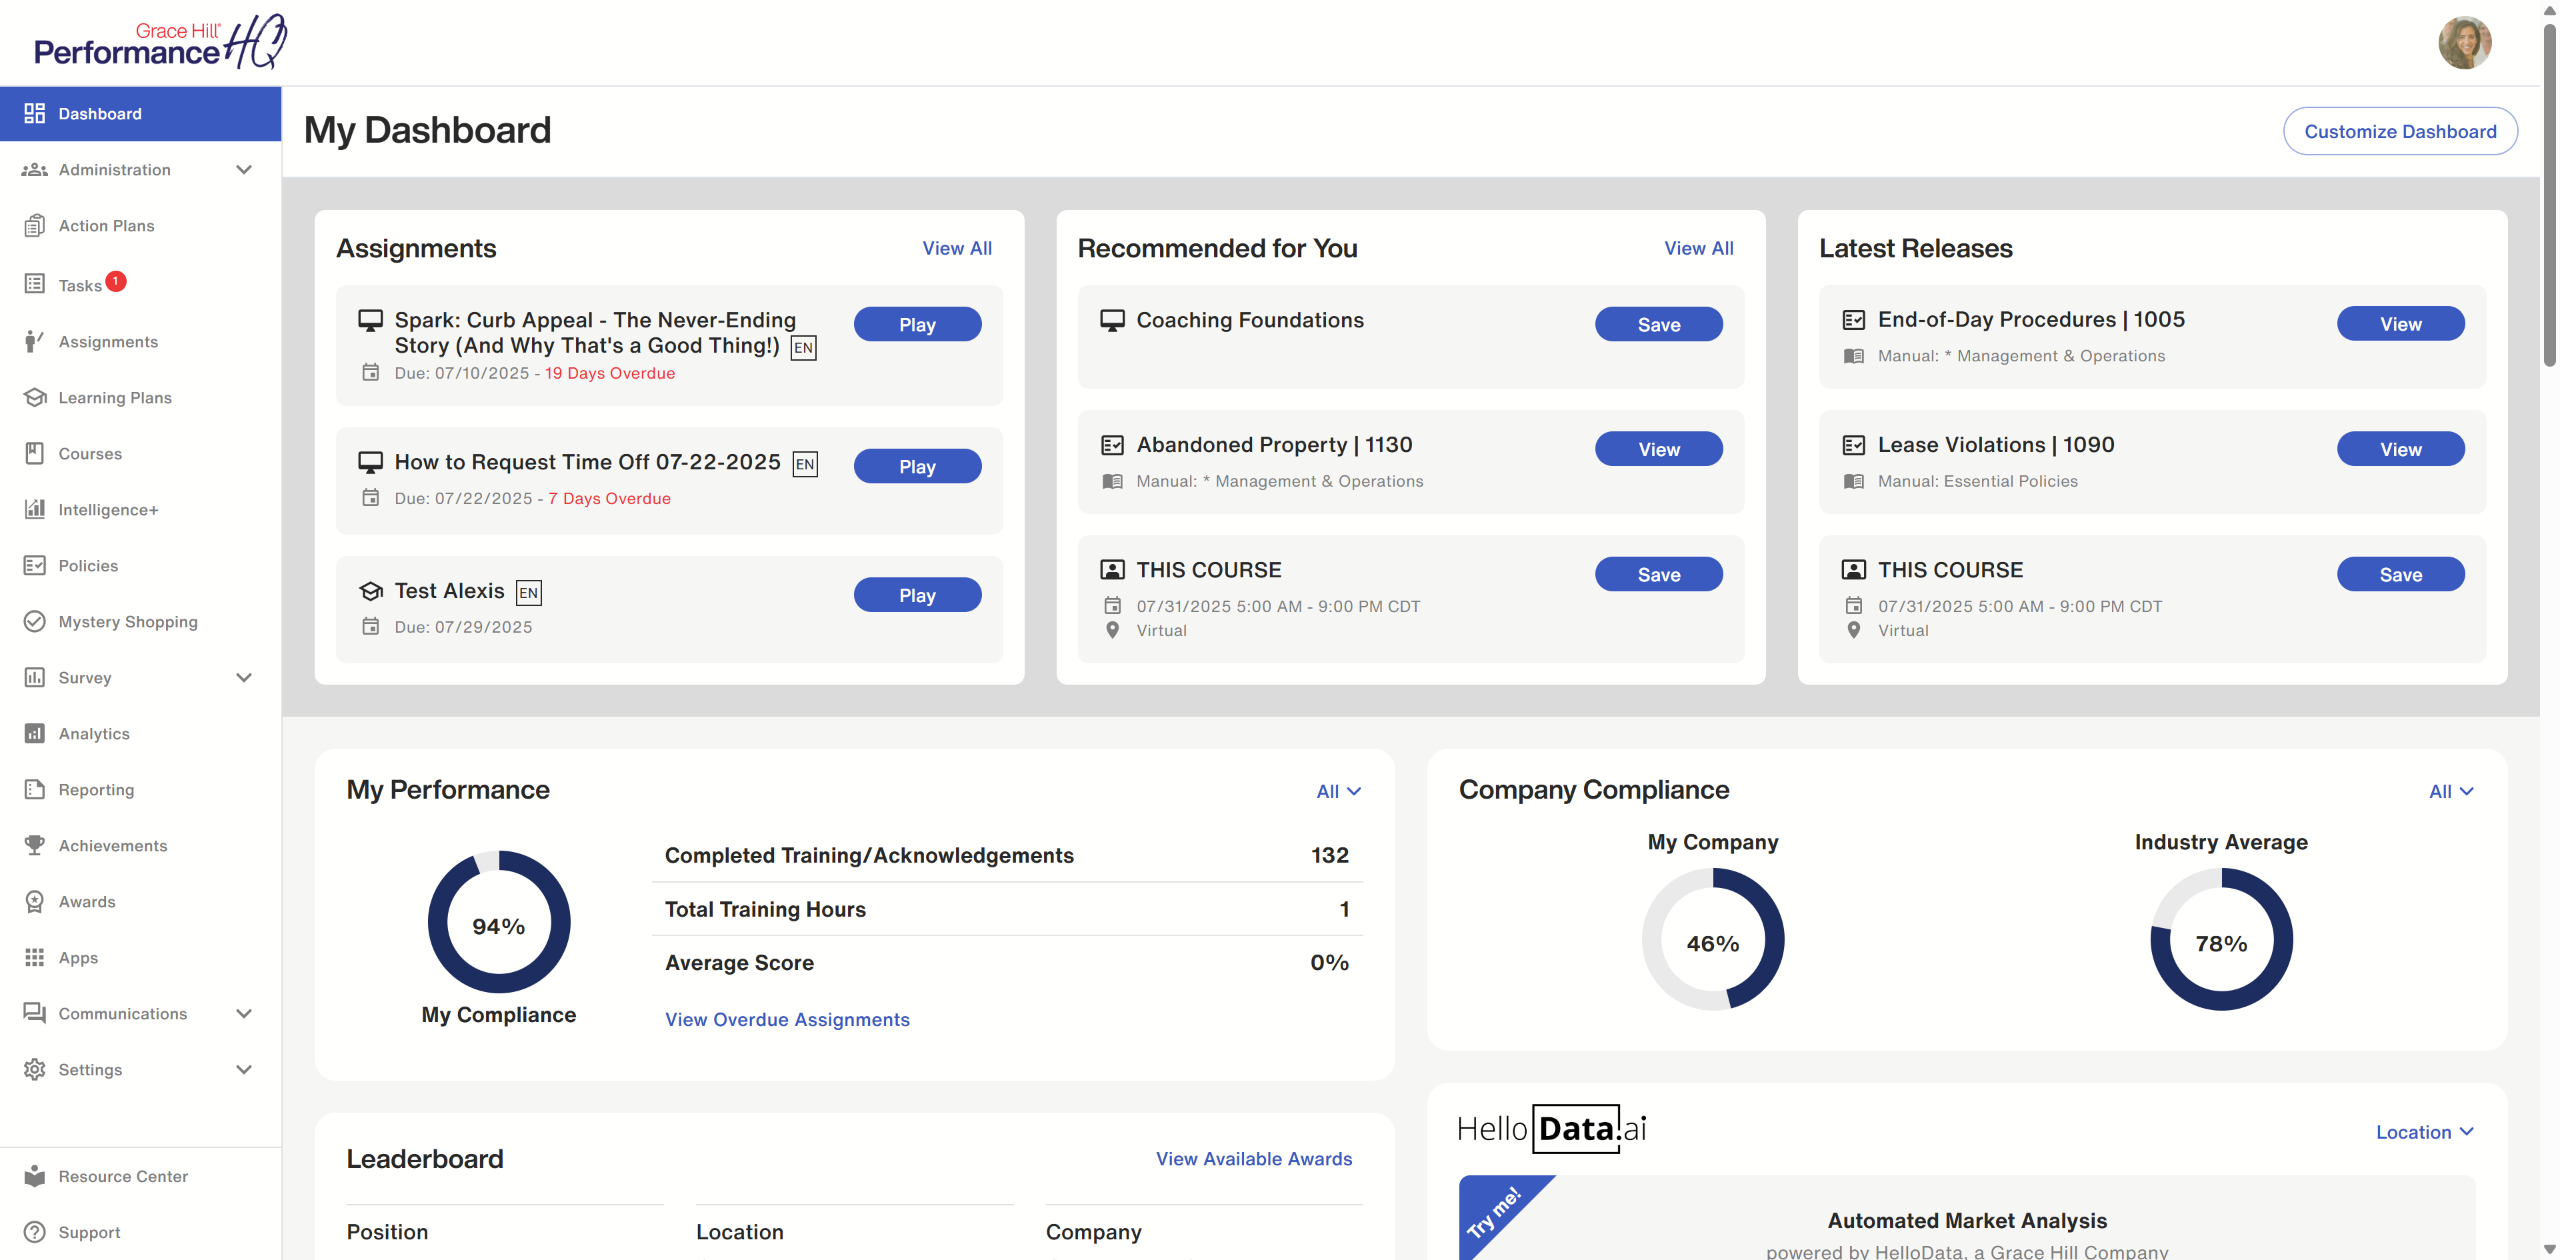Viewport: 2560px width, 1260px height.
Task: Expand the Survey submenu arrow
Action: [x=243, y=677]
